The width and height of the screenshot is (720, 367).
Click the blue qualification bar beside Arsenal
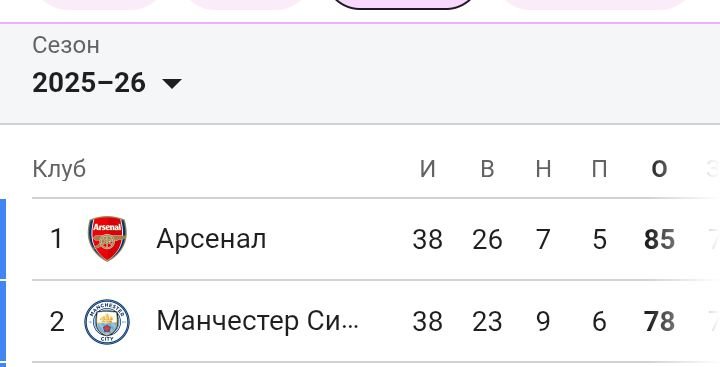[3, 239]
